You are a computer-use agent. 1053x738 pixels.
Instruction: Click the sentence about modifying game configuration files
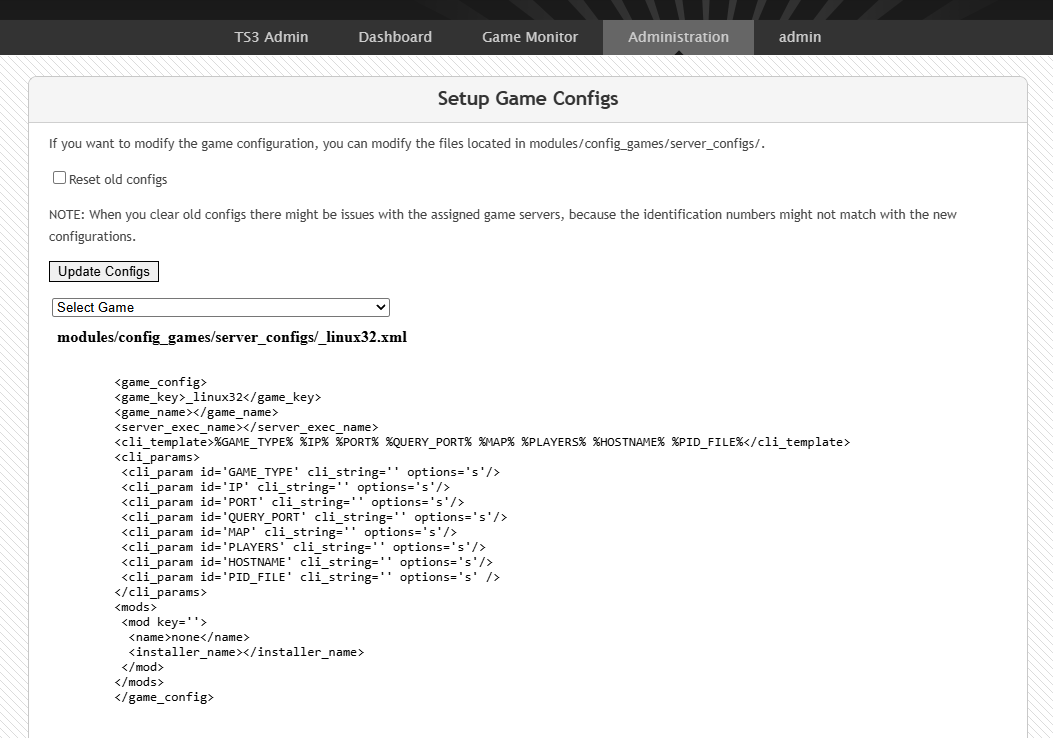click(407, 144)
